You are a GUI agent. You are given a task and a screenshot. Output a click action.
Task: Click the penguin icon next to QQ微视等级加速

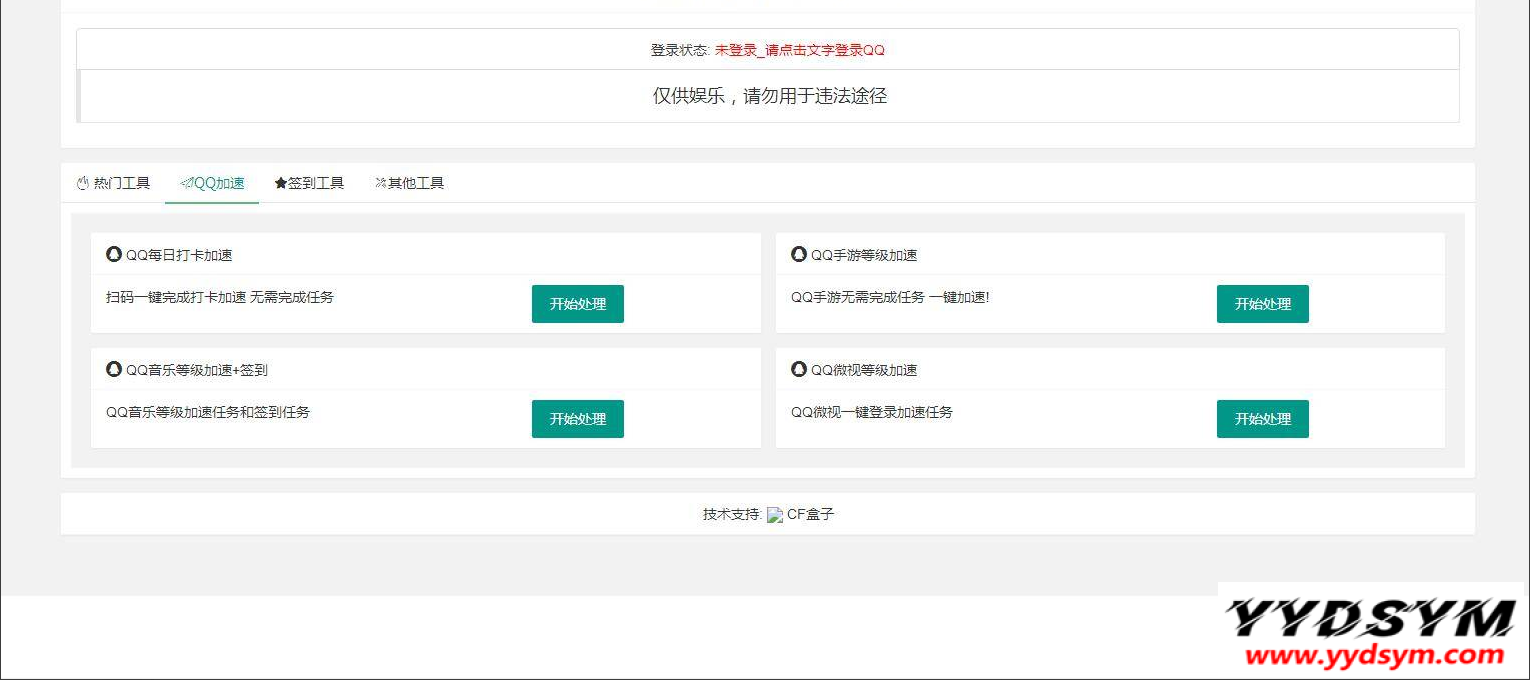coord(799,369)
